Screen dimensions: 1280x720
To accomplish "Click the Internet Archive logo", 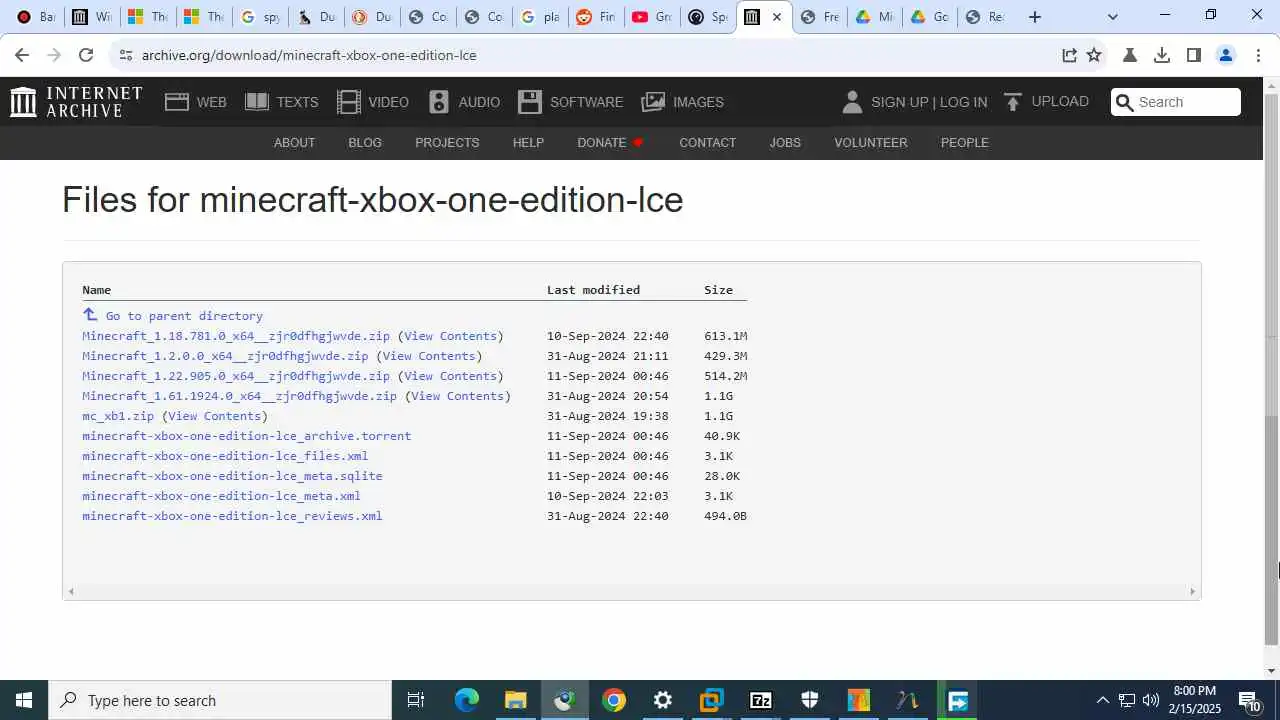I will coord(76,102).
